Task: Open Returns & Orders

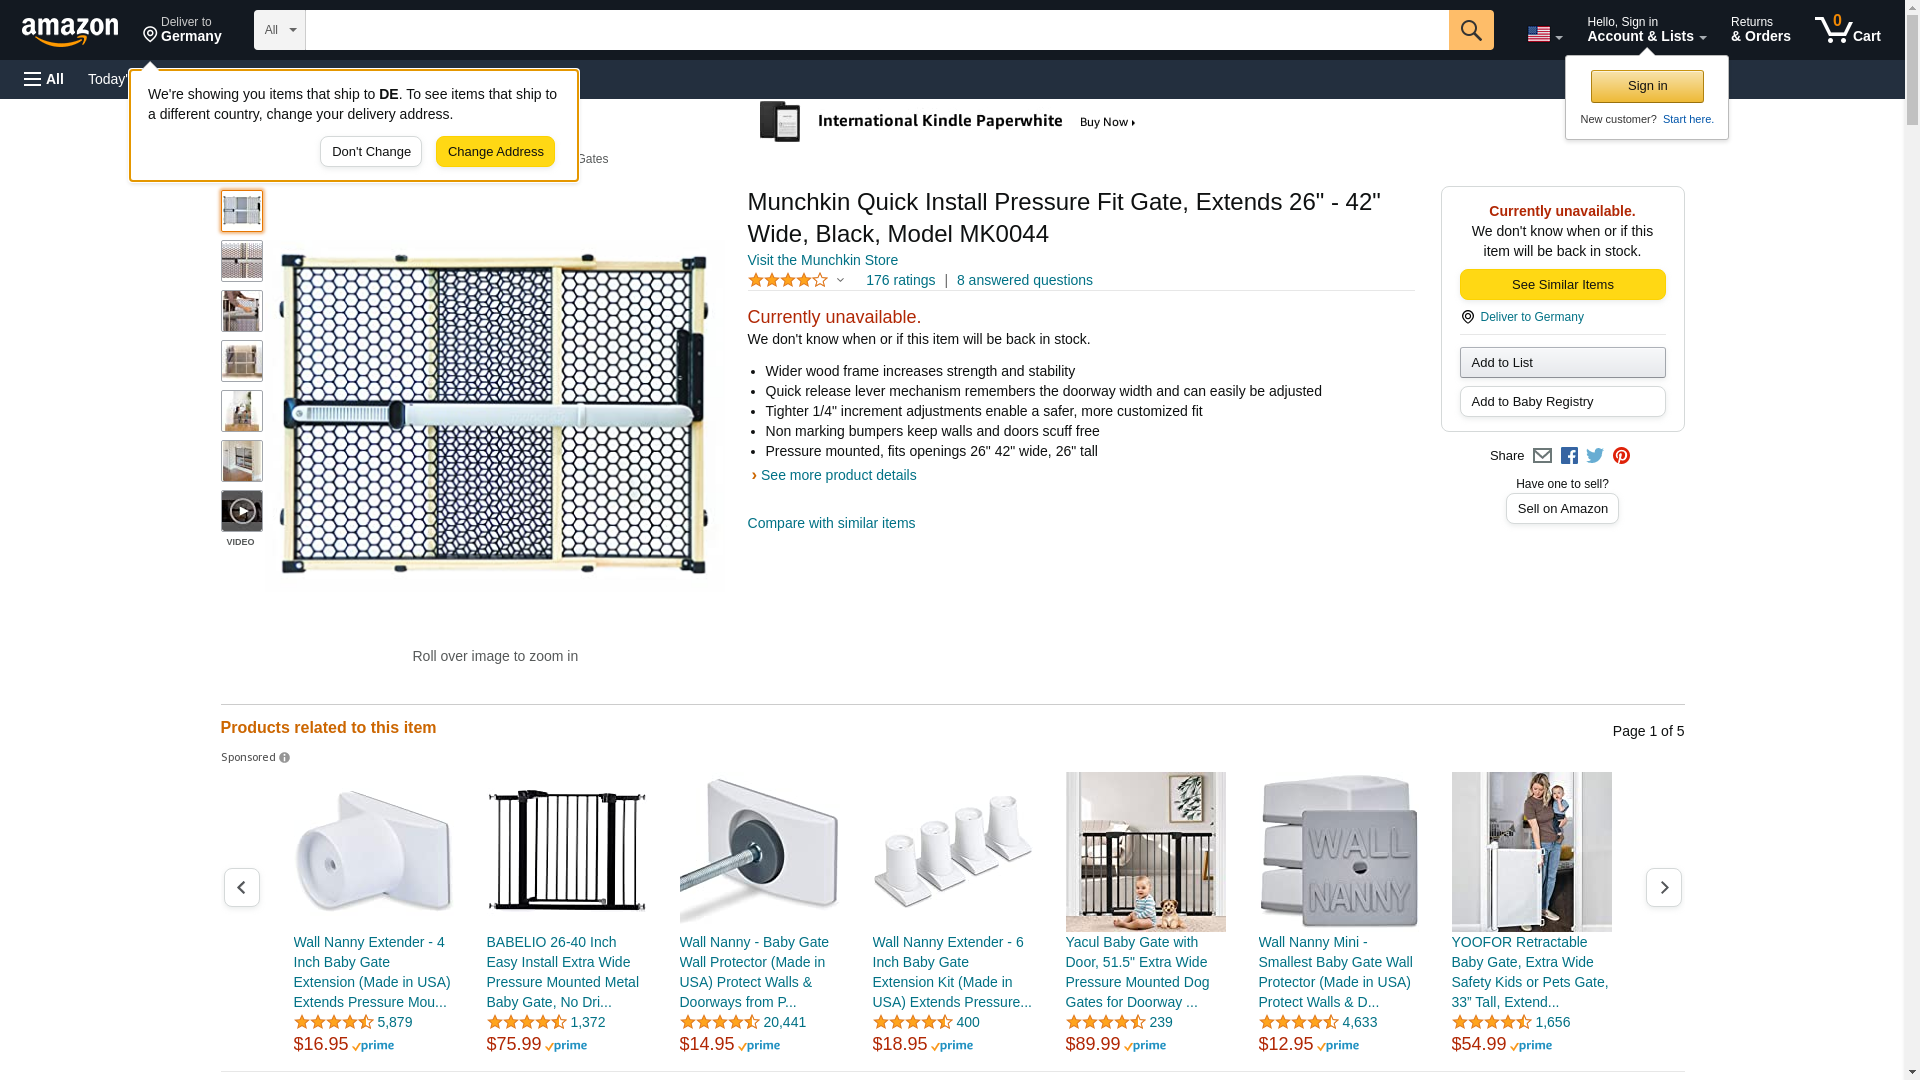Action: pos(1760,30)
